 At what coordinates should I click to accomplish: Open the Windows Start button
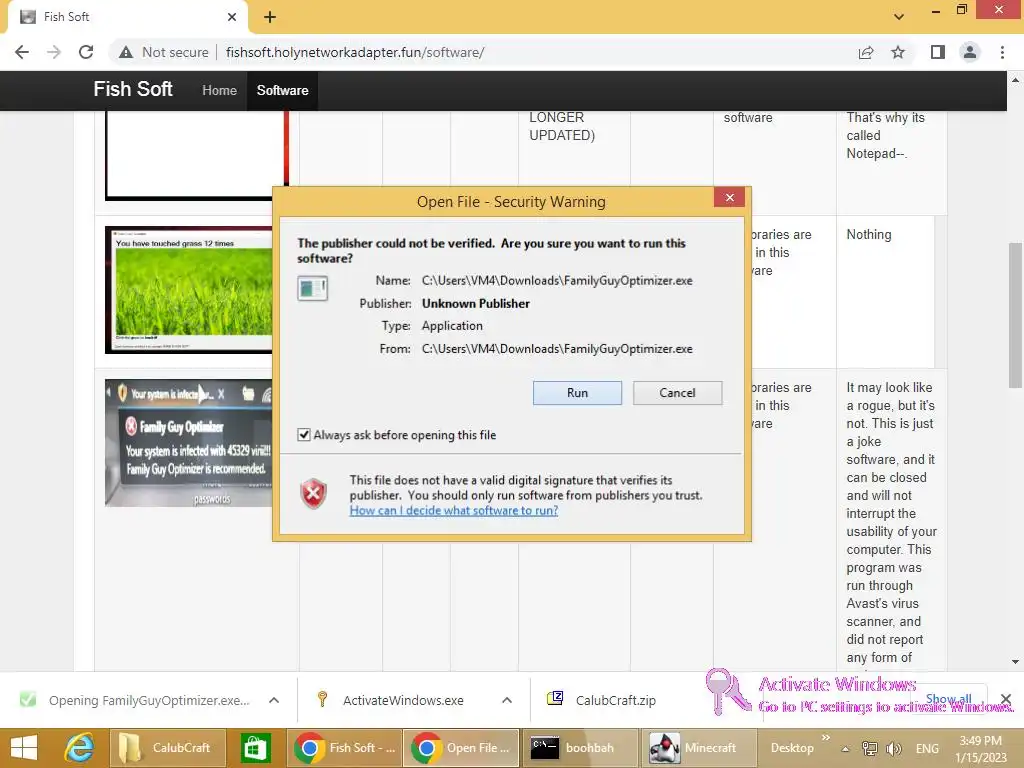click(24, 748)
